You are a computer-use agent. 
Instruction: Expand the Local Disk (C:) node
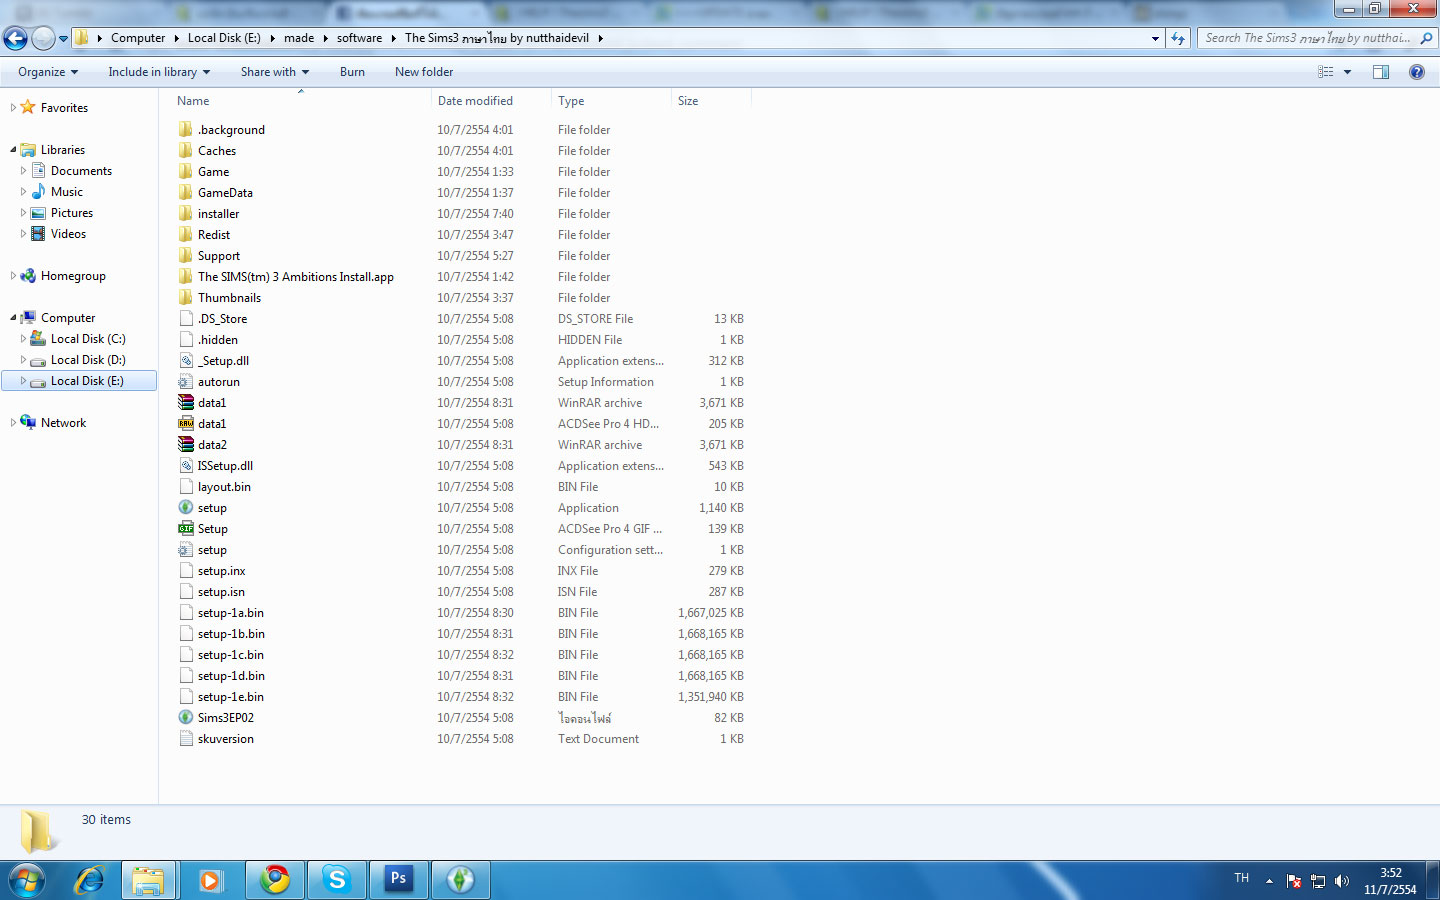23,339
